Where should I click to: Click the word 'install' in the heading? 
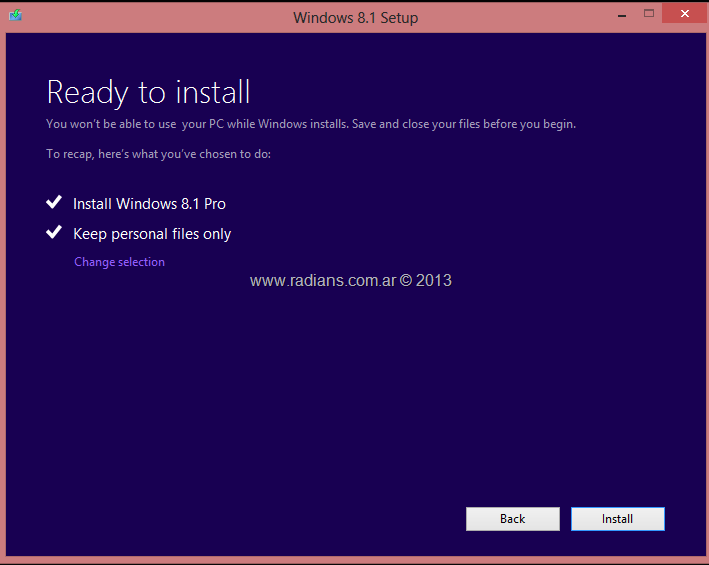pos(212,92)
